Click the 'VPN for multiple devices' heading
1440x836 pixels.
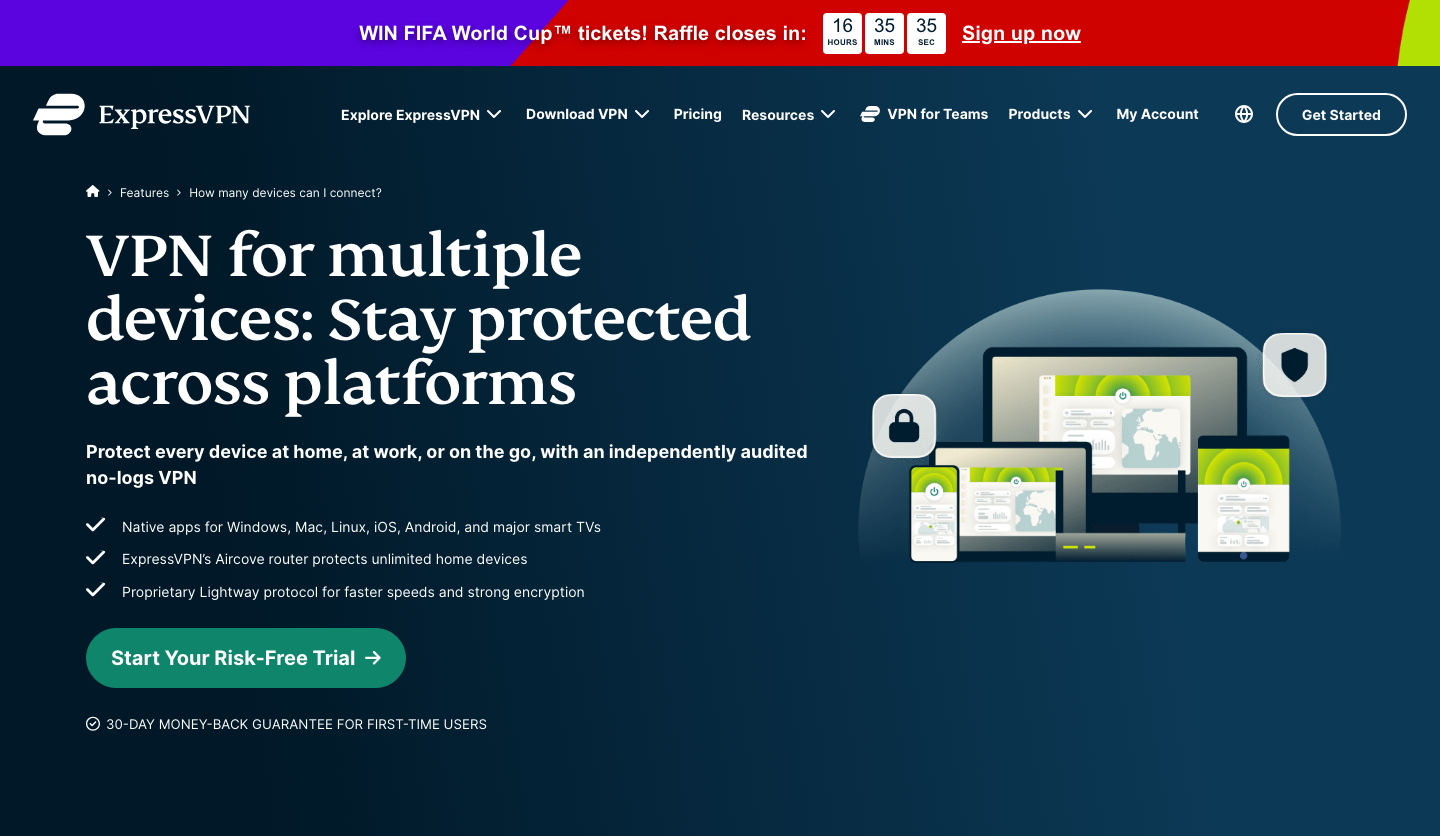tap(418, 320)
